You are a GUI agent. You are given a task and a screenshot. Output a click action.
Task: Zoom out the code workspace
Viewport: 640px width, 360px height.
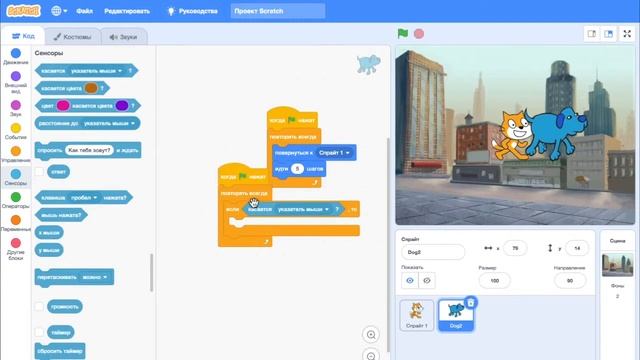coord(371,355)
